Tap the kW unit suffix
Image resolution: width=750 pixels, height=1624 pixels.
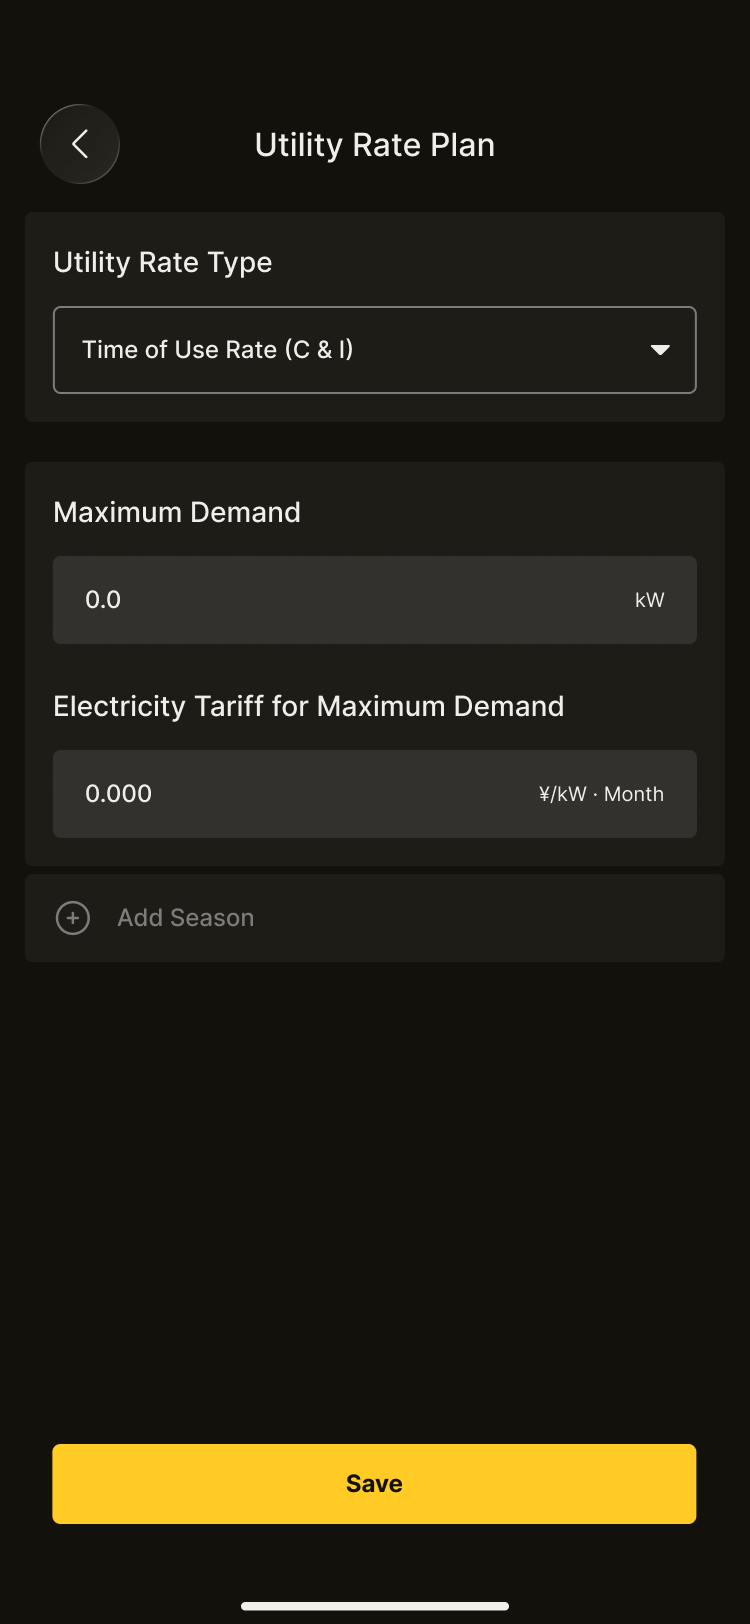tap(649, 600)
